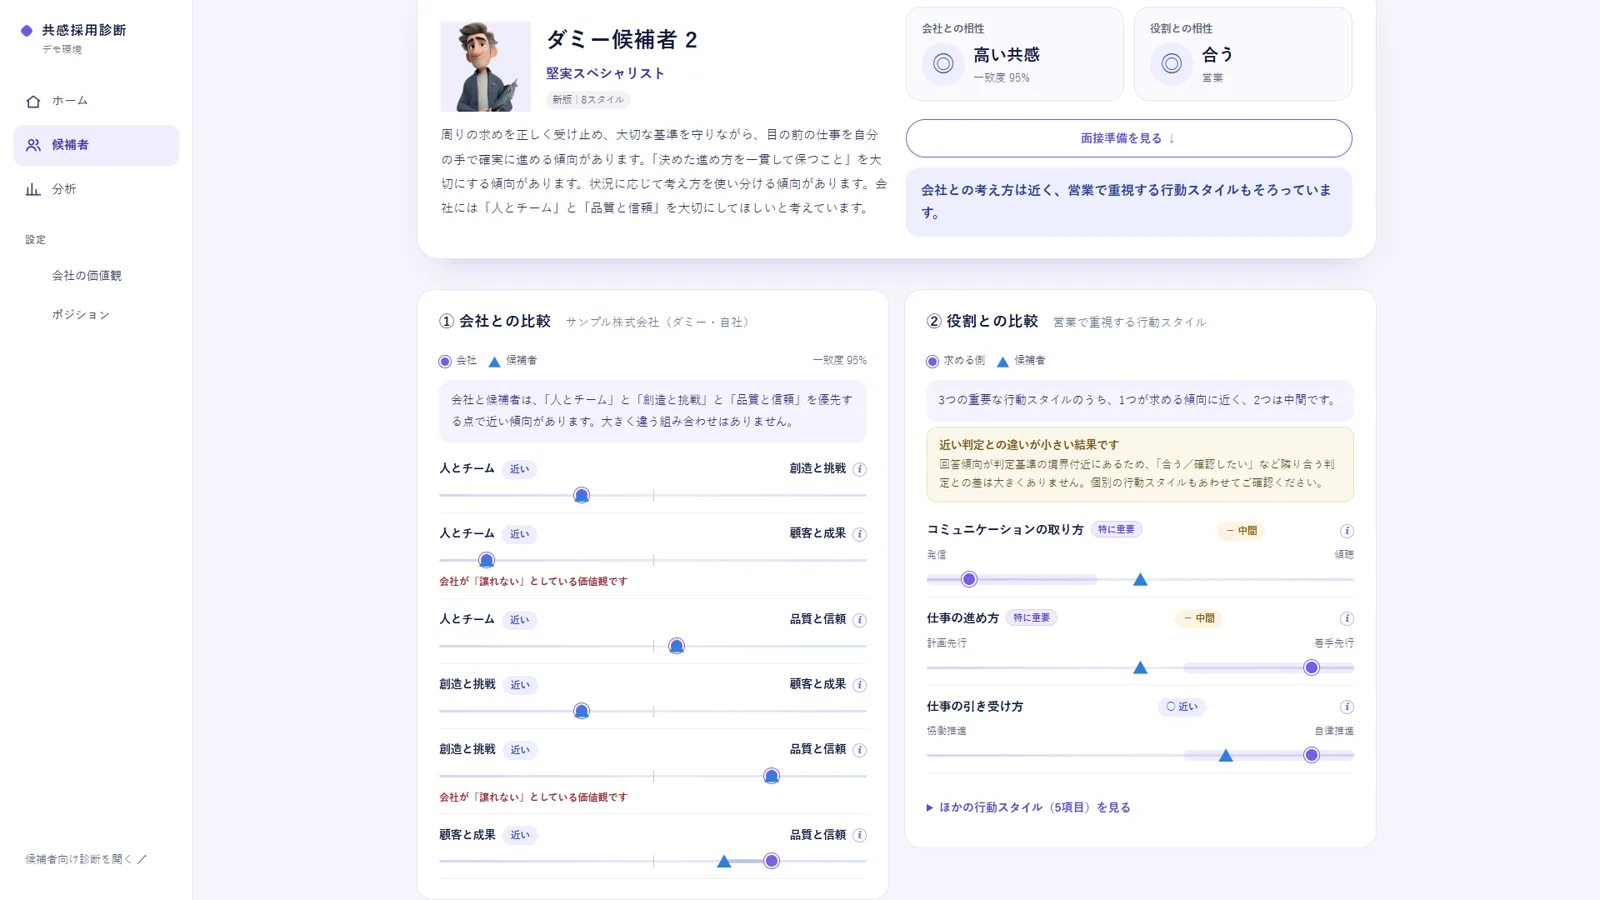Click the サンプル株式会社（ダミー・自社） subtitle

click(657, 322)
